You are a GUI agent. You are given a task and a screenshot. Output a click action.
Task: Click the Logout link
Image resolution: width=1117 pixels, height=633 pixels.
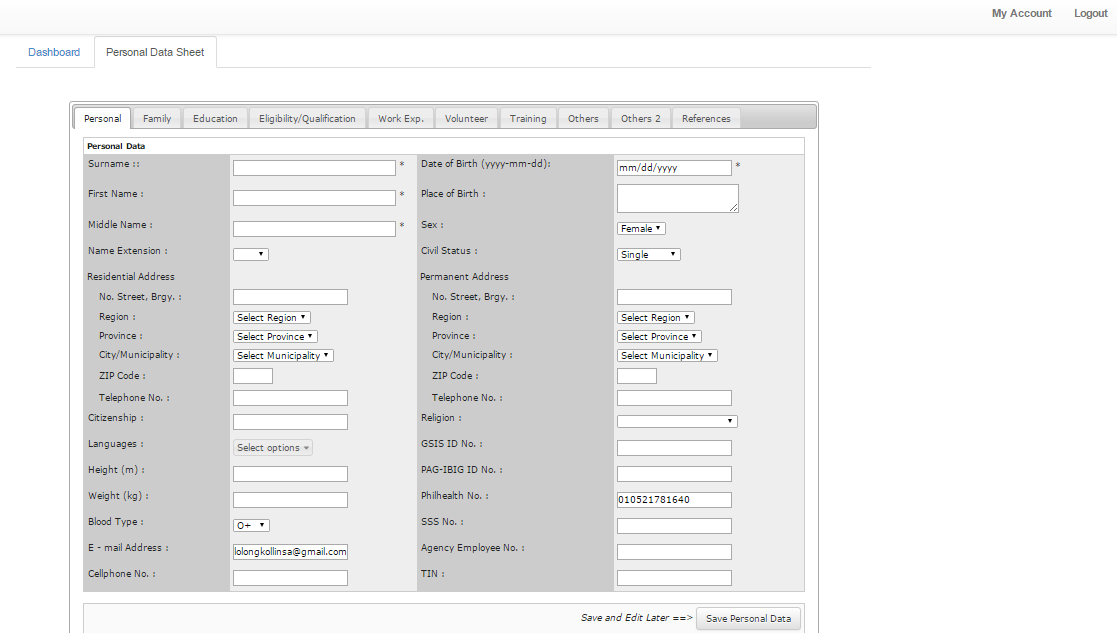(x=1090, y=13)
